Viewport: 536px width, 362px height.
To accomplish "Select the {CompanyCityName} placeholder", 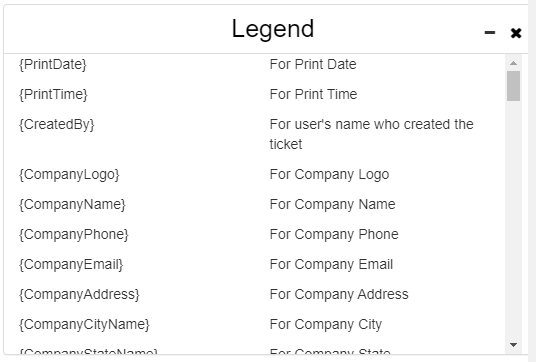I will tap(84, 325).
